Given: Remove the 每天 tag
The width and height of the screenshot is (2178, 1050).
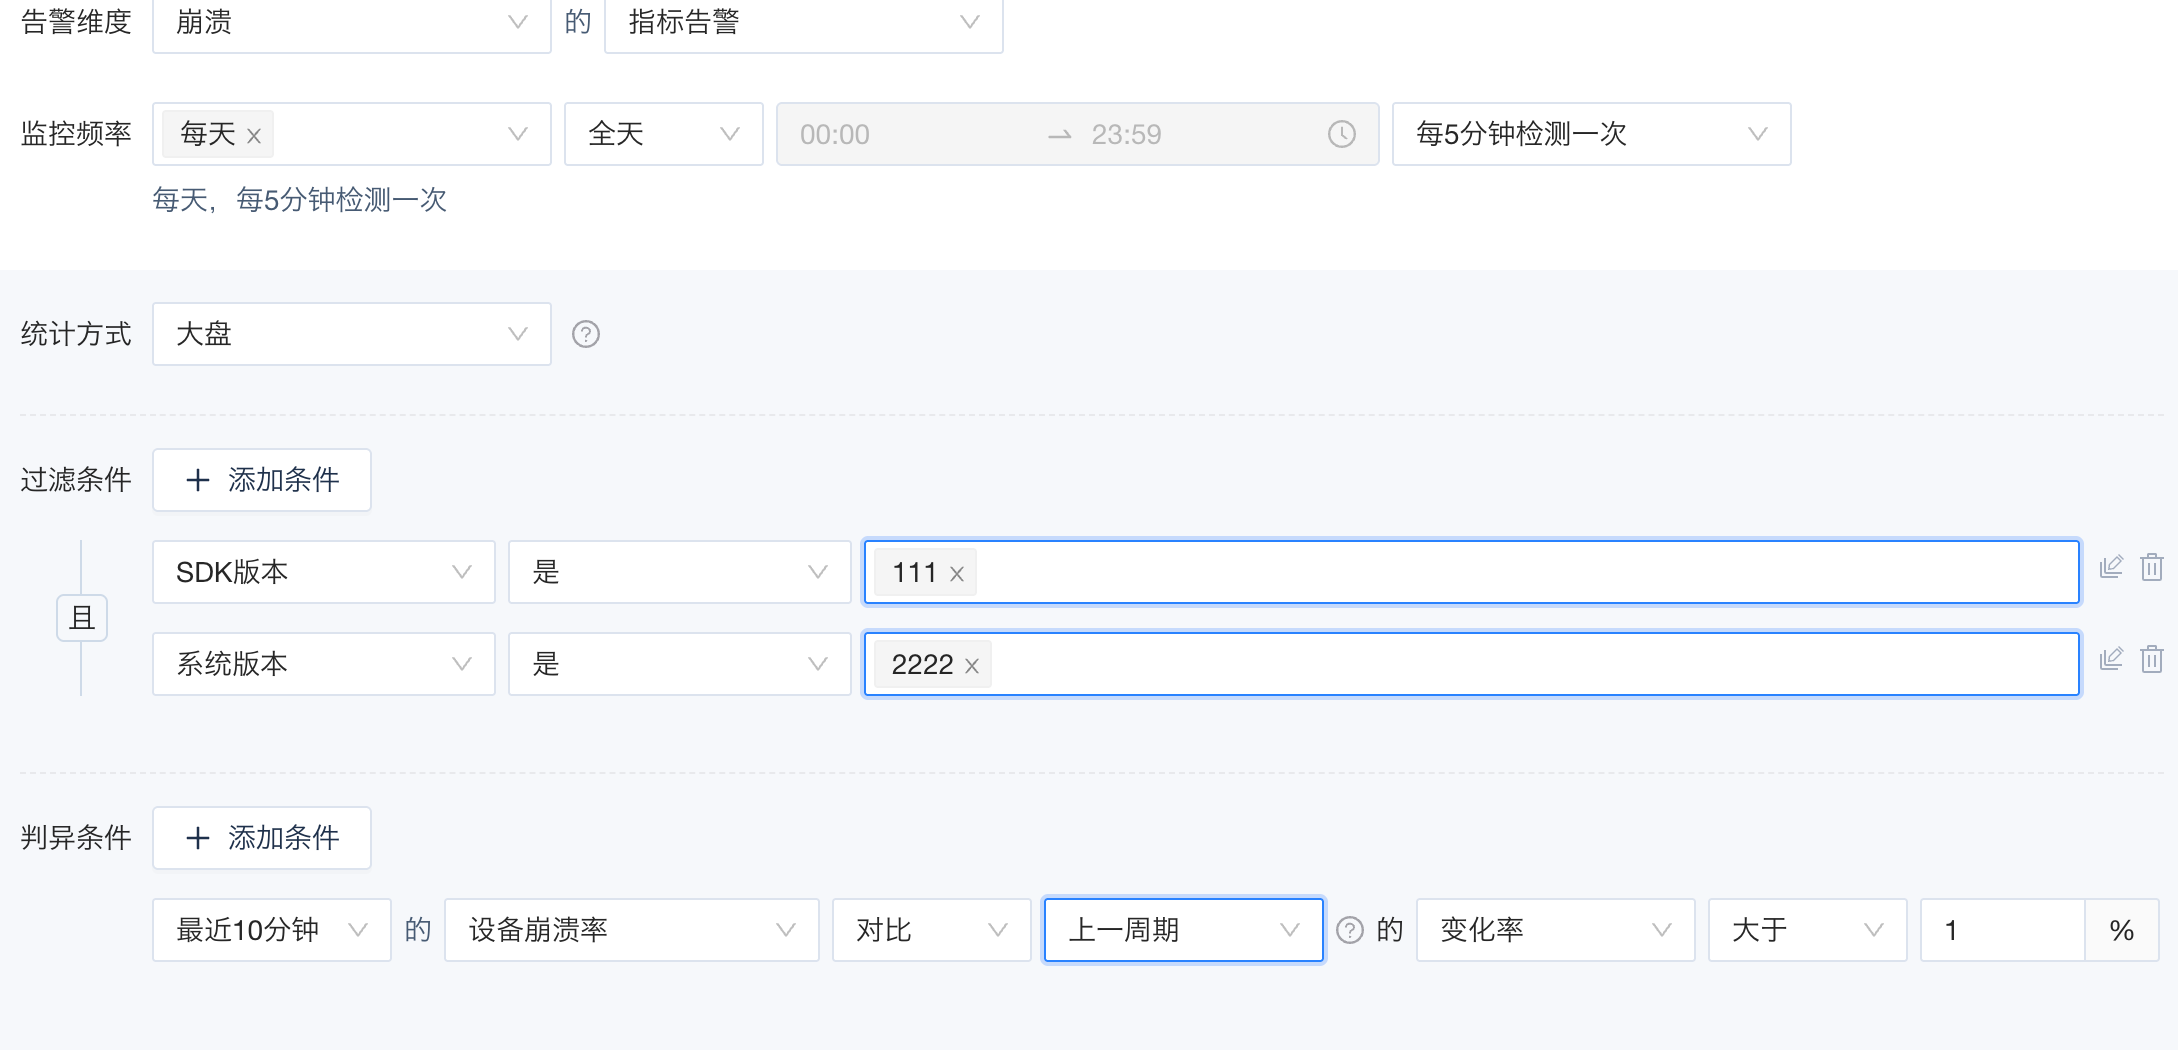Looking at the screenshot, I should click(254, 136).
